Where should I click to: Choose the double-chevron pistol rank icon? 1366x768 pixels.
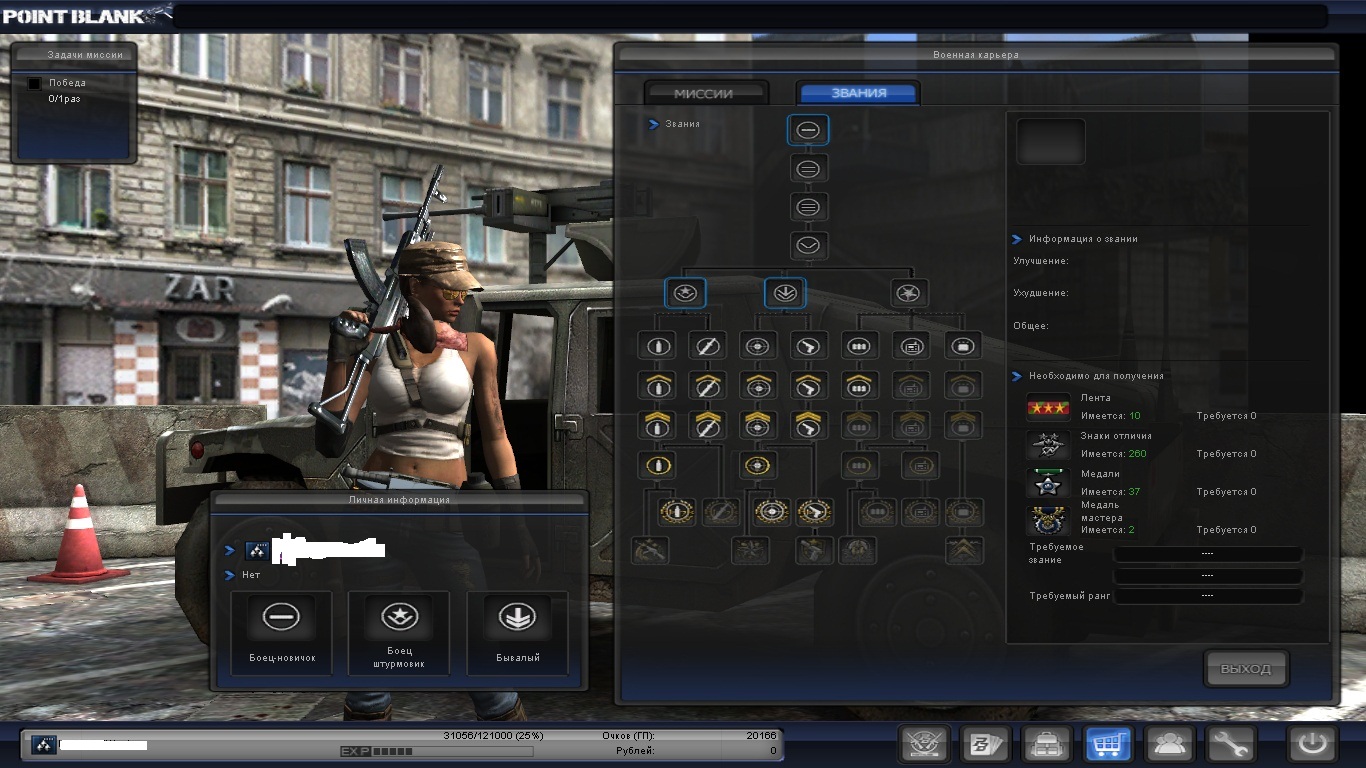807,425
